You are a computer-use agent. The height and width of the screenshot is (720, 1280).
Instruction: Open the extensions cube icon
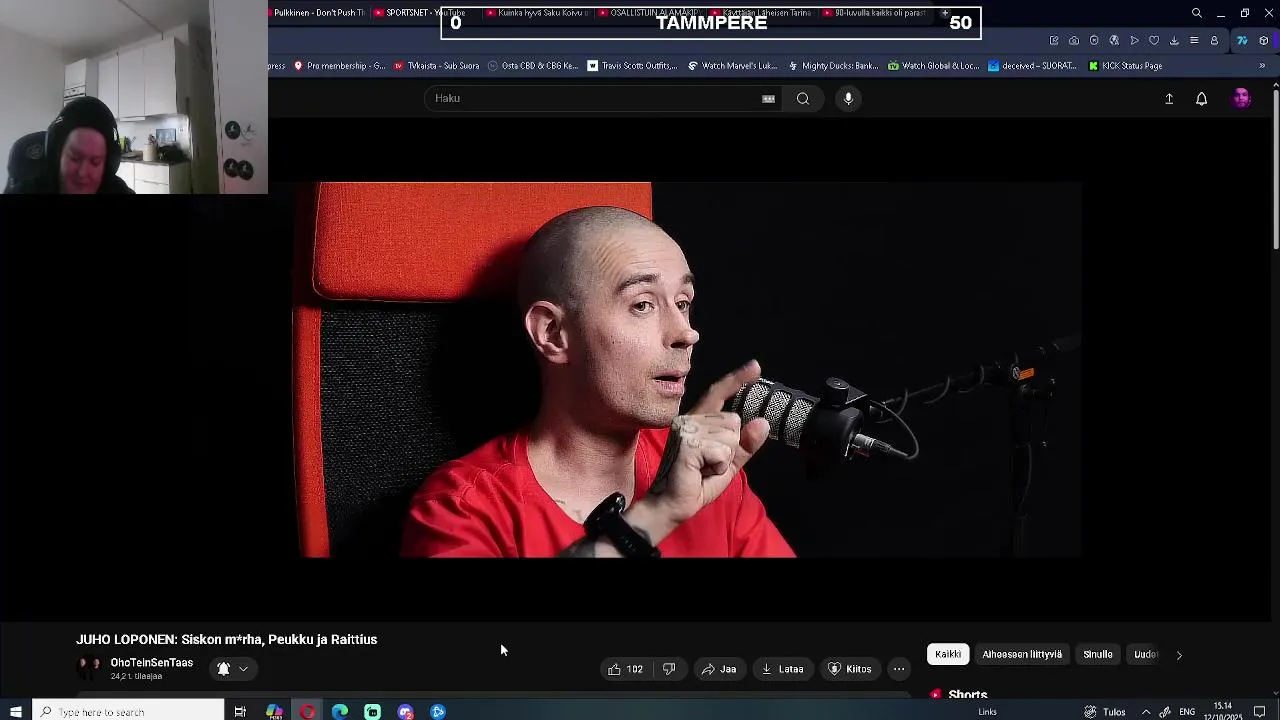(1264, 41)
